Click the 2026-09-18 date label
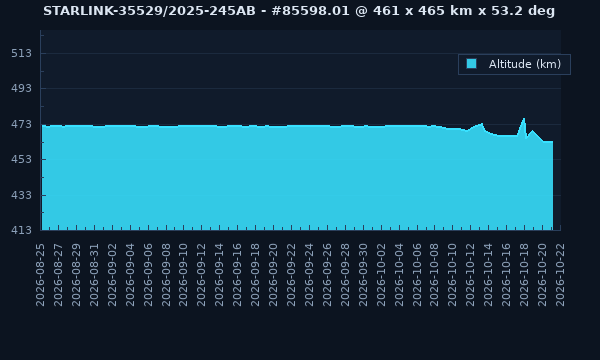 click(x=256, y=275)
